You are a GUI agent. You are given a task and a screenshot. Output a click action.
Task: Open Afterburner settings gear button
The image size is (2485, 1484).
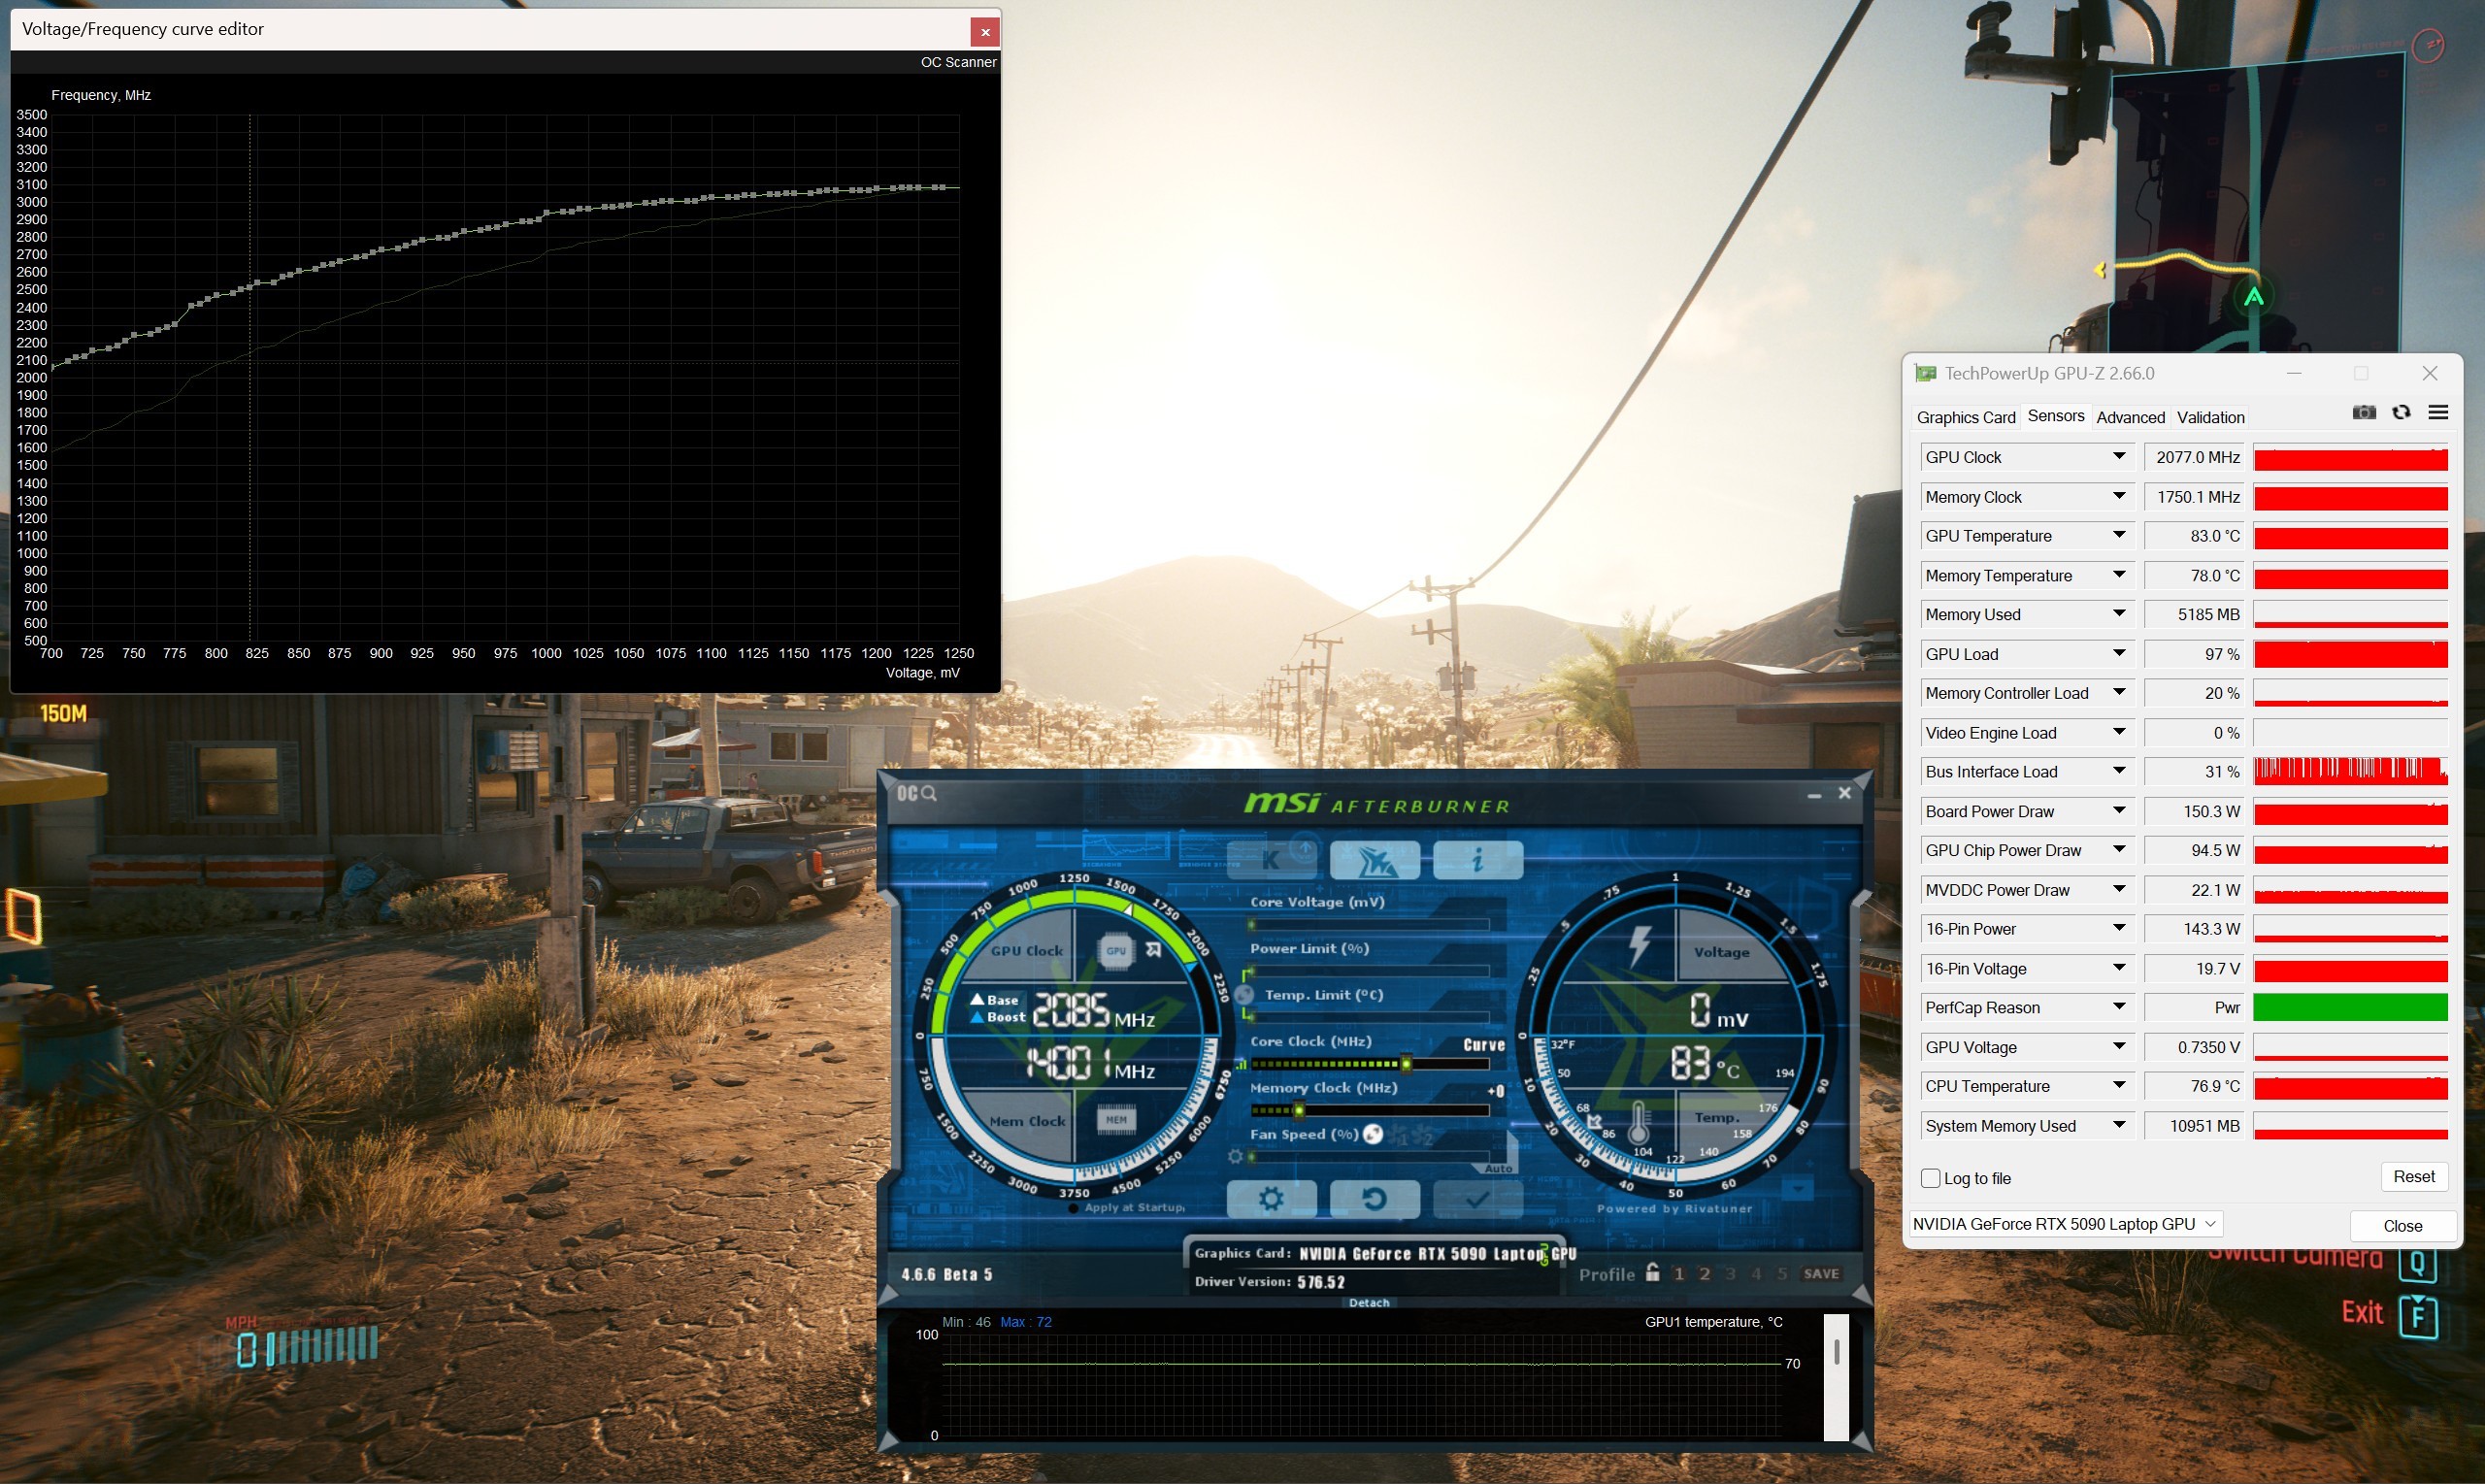click(1270, 1198)
